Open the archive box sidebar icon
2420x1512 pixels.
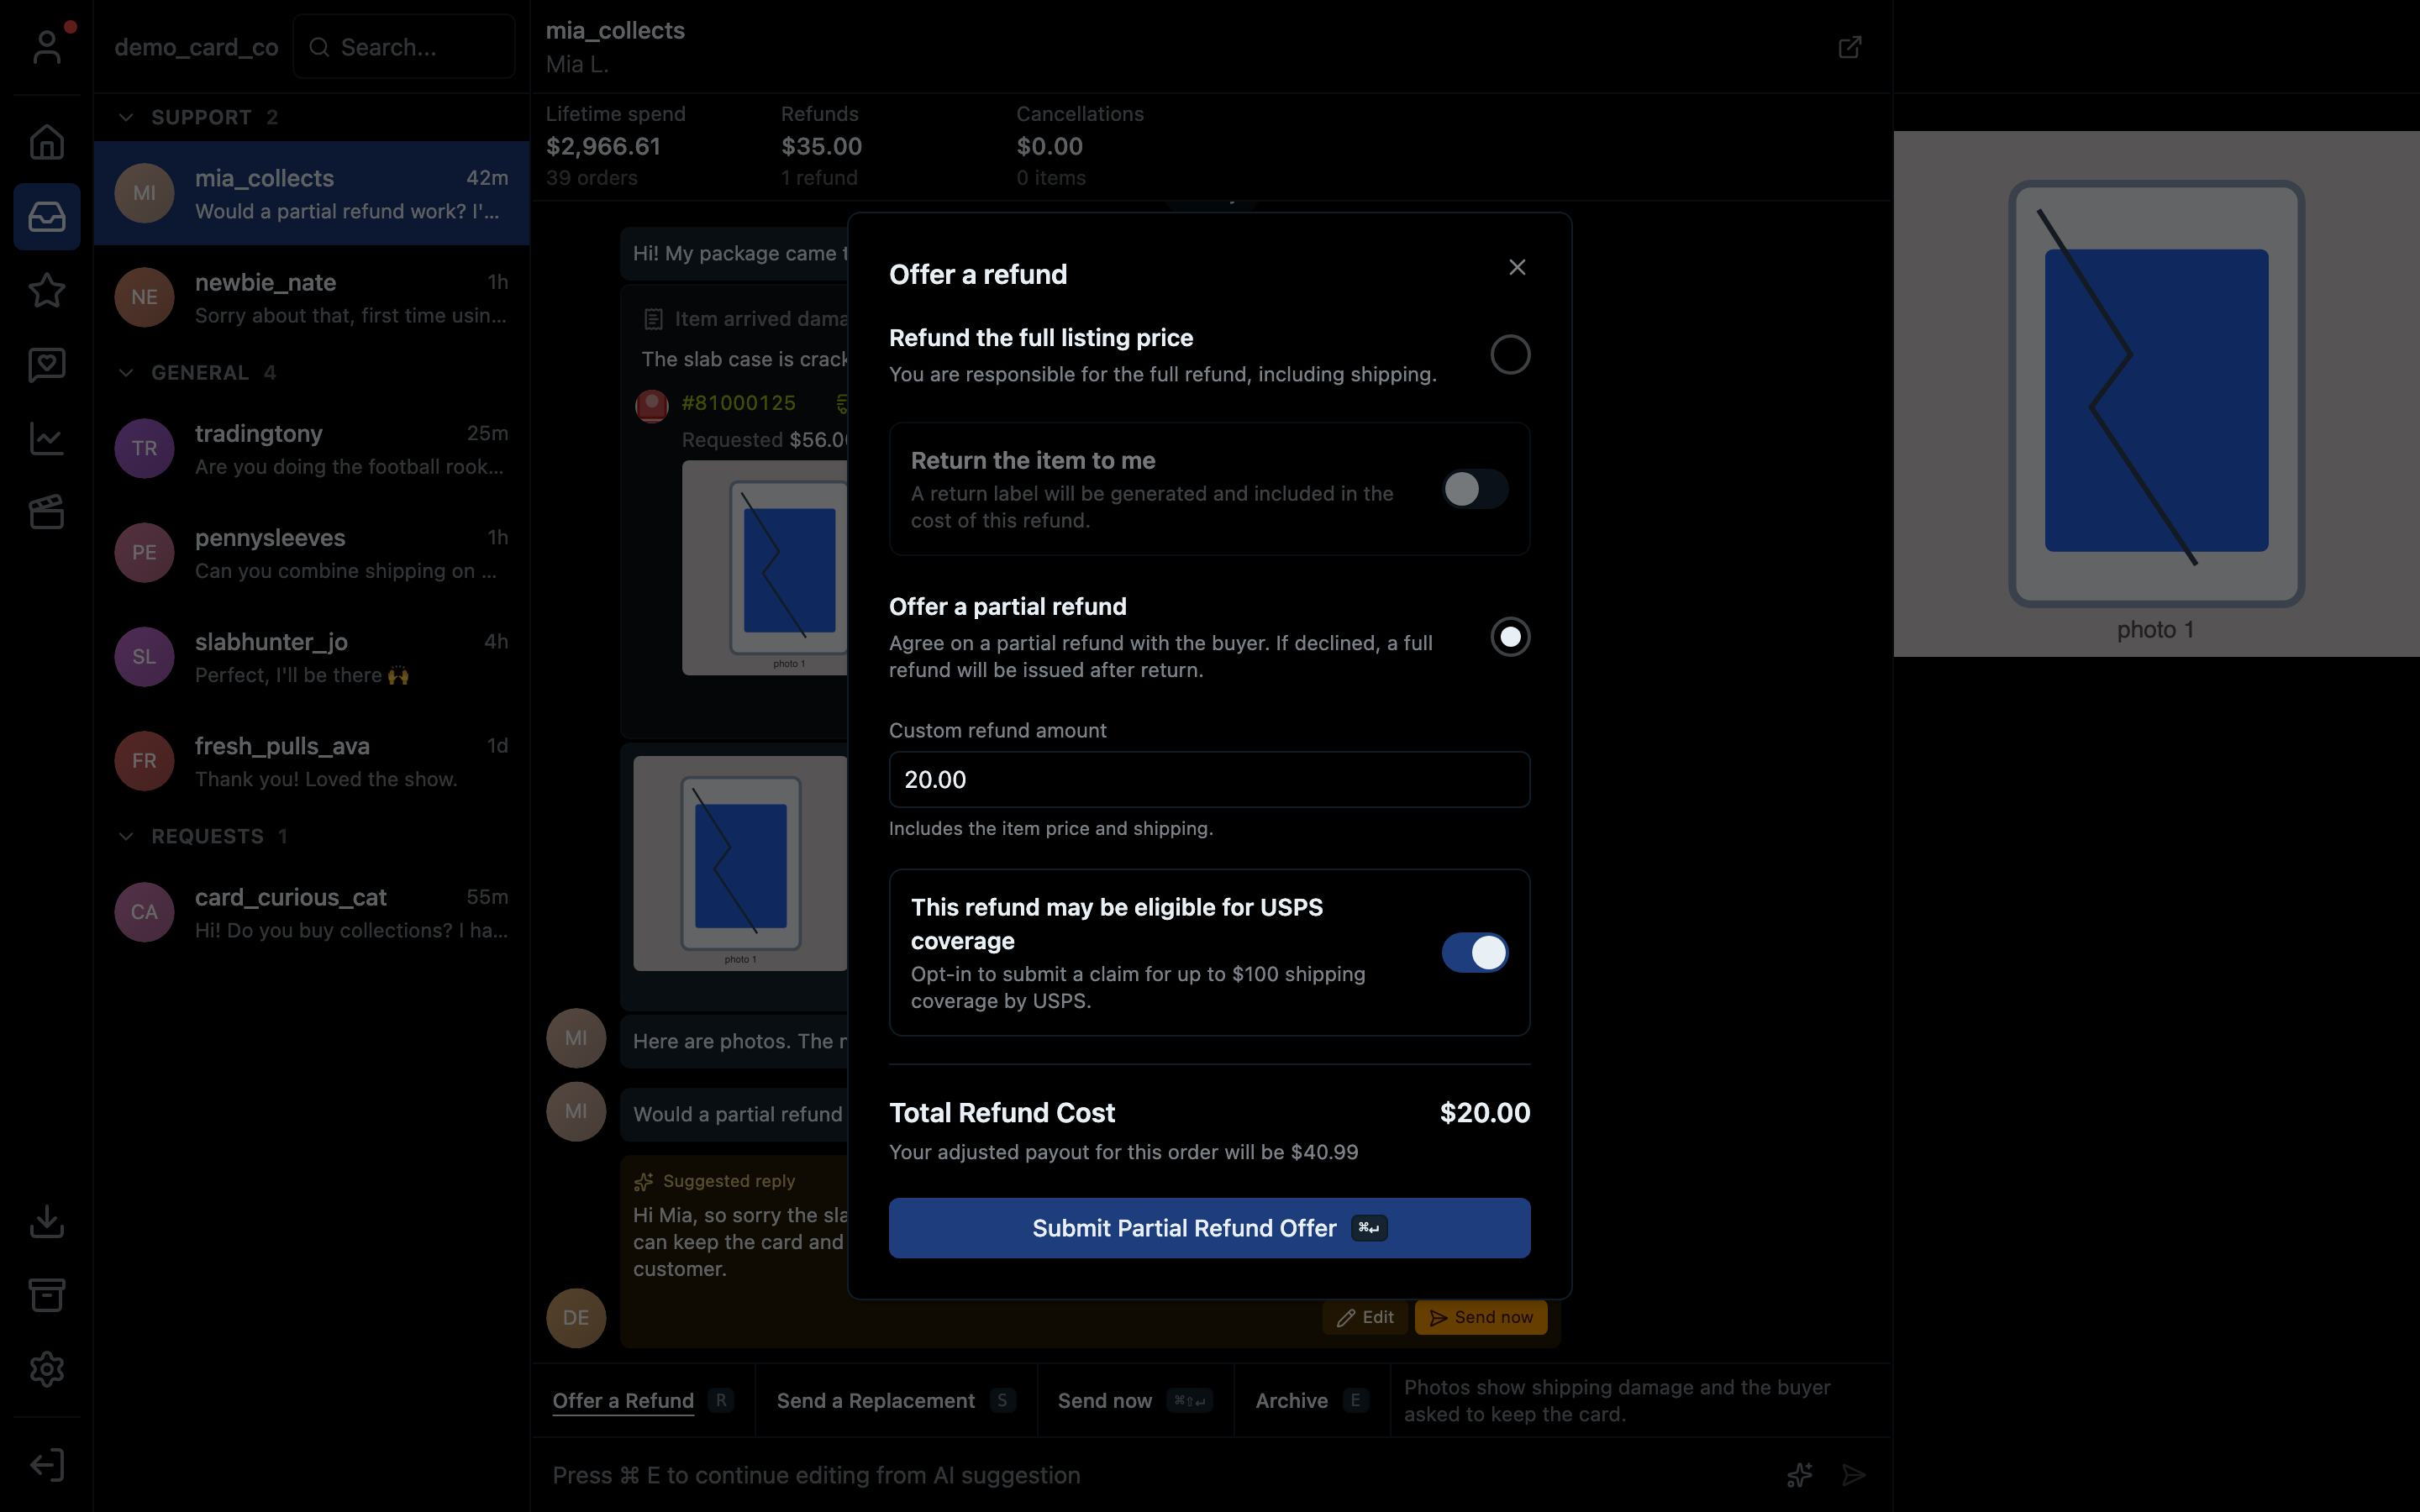[x=47, y=1295]
